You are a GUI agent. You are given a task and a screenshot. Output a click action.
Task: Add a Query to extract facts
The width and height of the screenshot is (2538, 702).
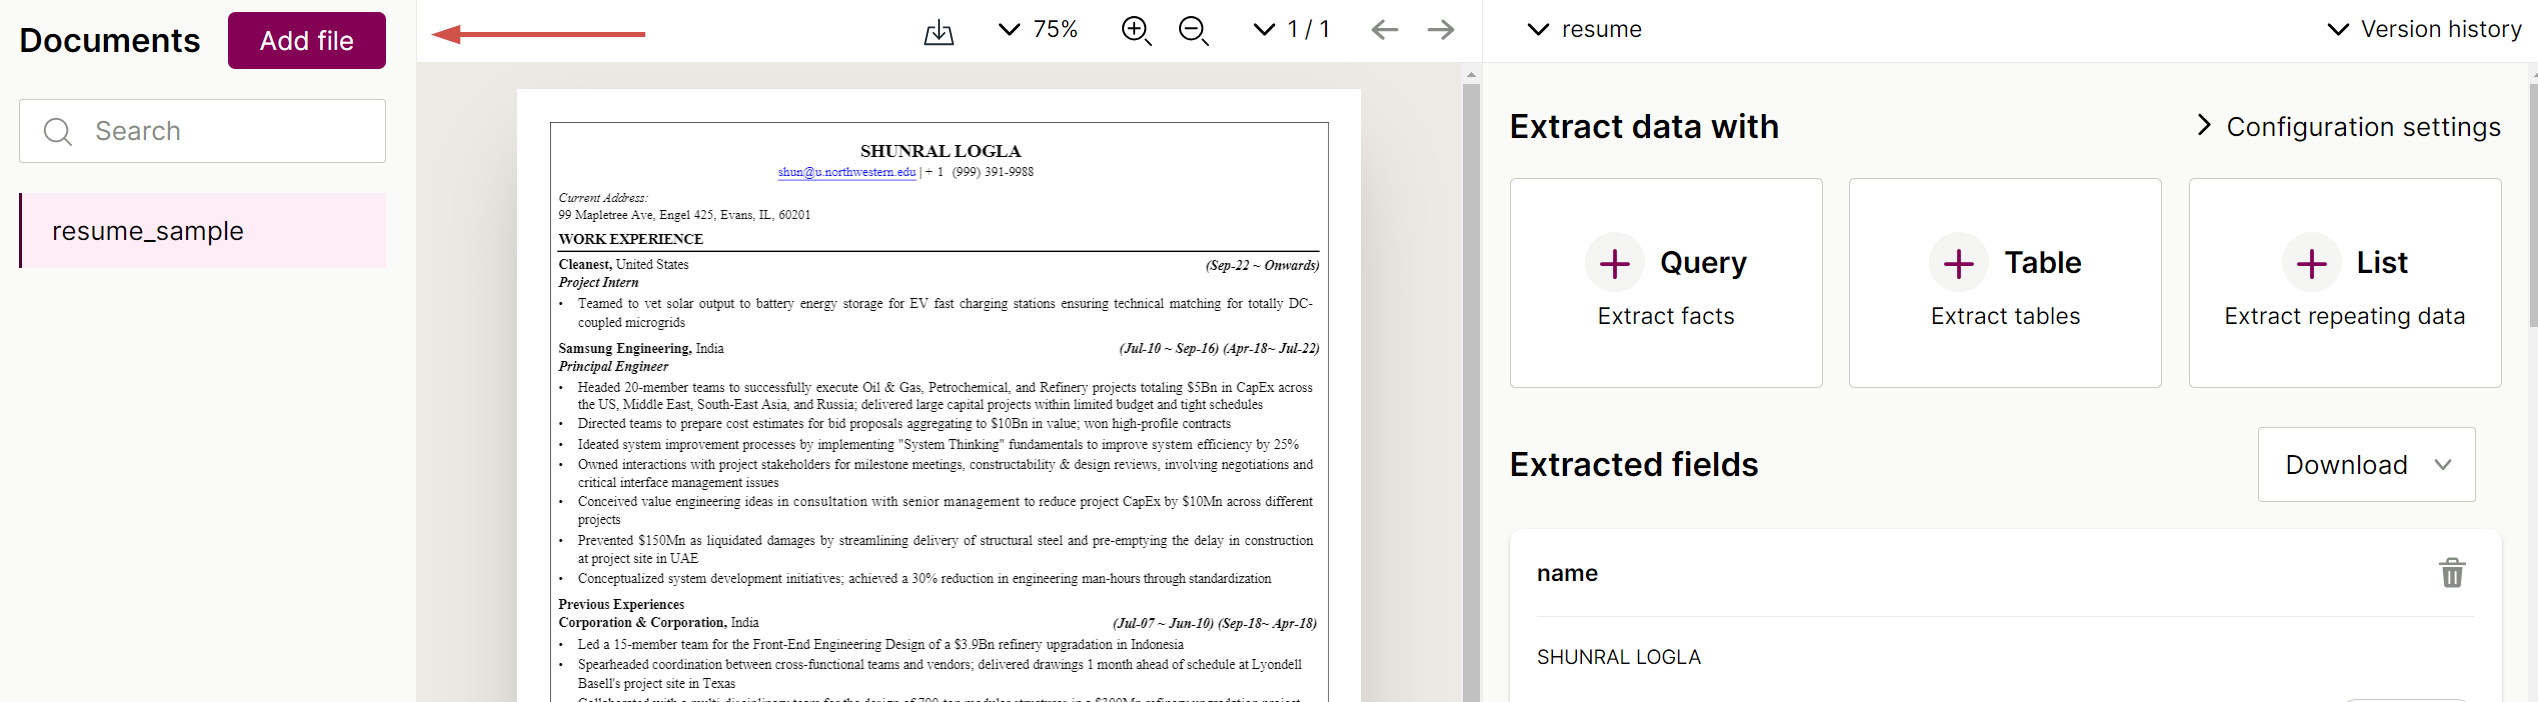pyautogui.click(x=1666, y=283)
